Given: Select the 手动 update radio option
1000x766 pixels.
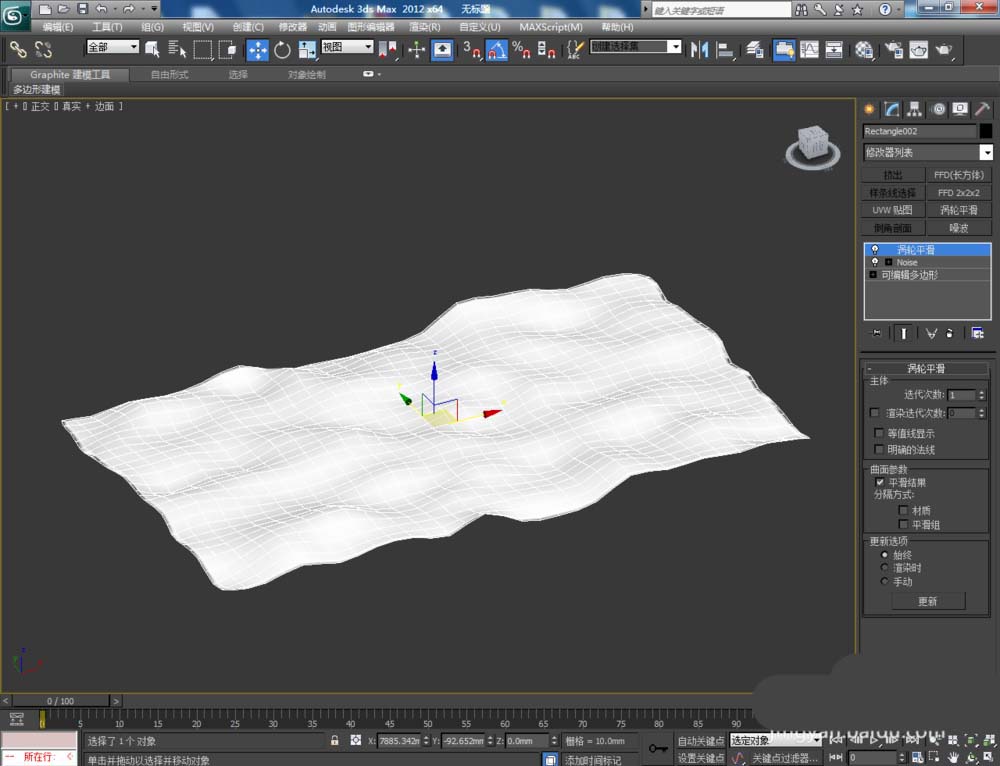Looking at the screenshot, I should pos(884,581).
